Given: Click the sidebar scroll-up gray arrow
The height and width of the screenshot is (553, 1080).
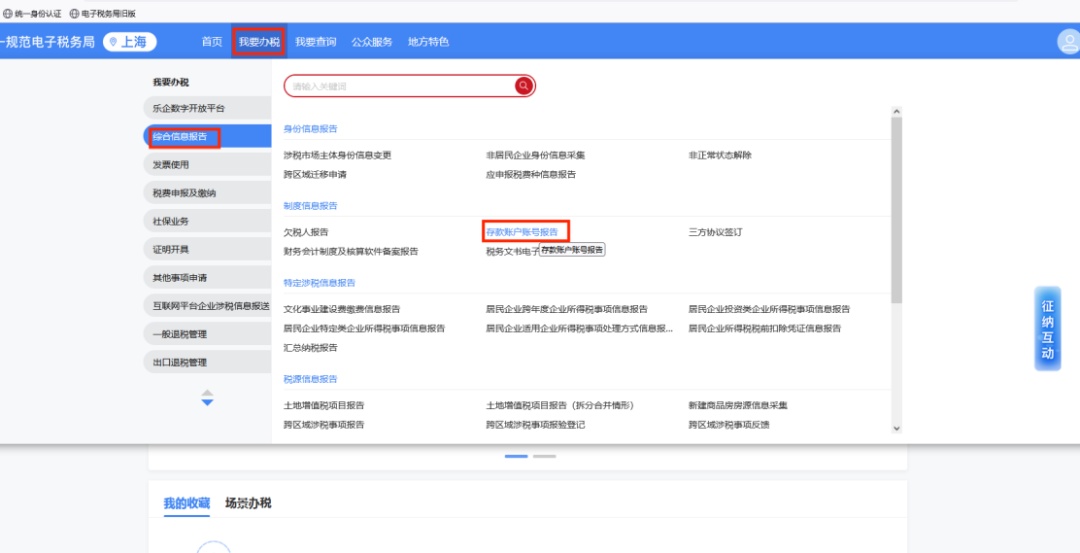Looking at the screenshot, I should [207, 392].
